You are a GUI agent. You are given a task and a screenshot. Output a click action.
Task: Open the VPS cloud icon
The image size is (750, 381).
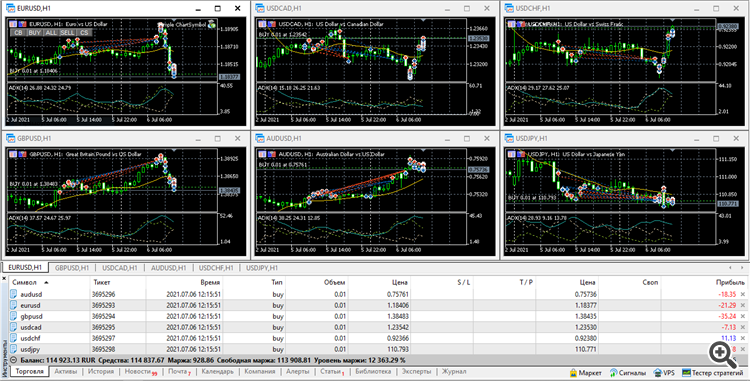coord(657,372)
